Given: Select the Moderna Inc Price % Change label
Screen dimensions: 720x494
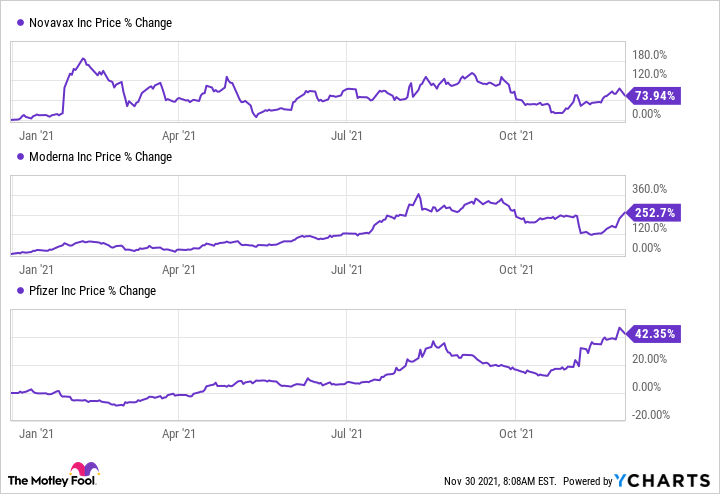Looking at the screenshot, I should click(x=101, y=157).
